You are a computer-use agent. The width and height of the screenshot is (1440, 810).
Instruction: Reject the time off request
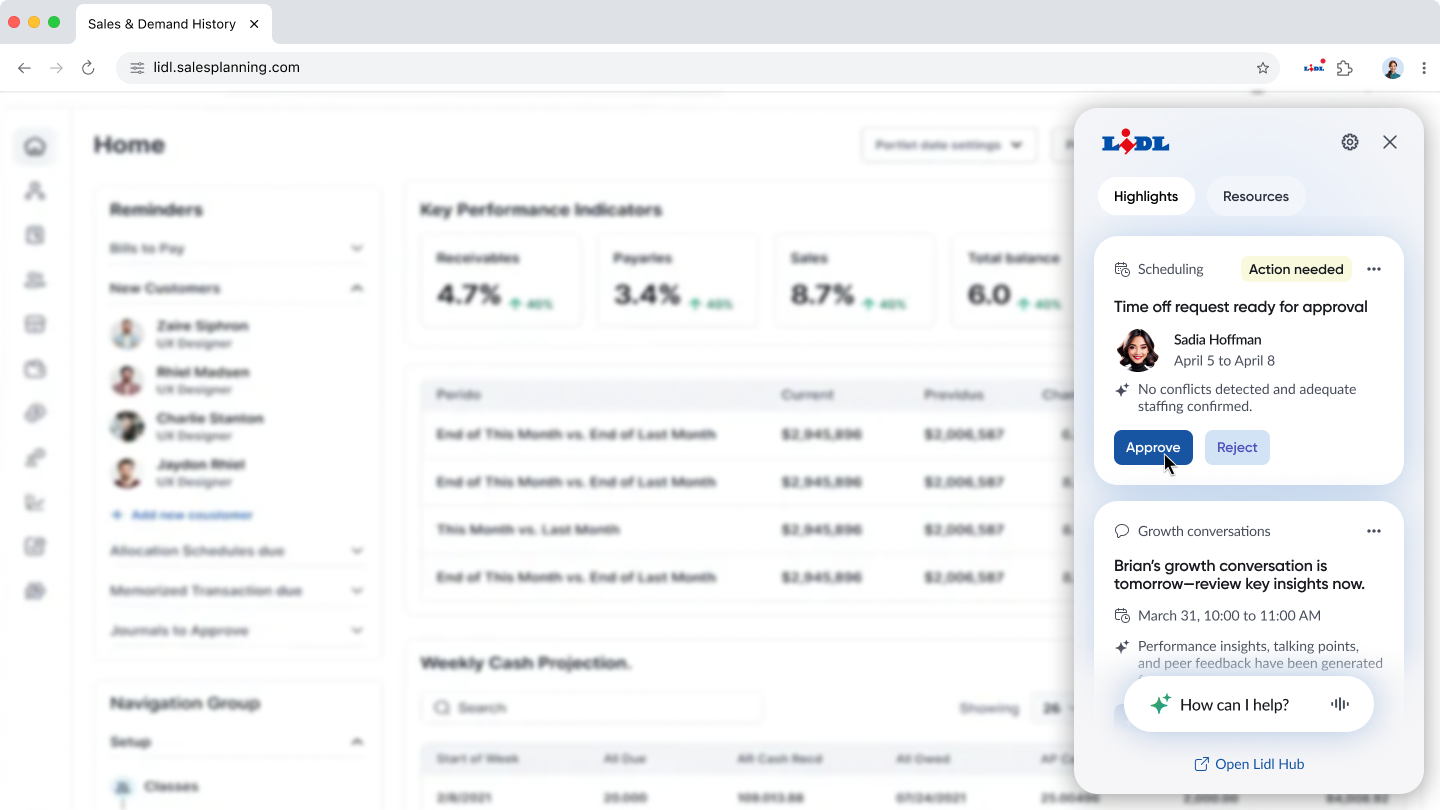1237,447
